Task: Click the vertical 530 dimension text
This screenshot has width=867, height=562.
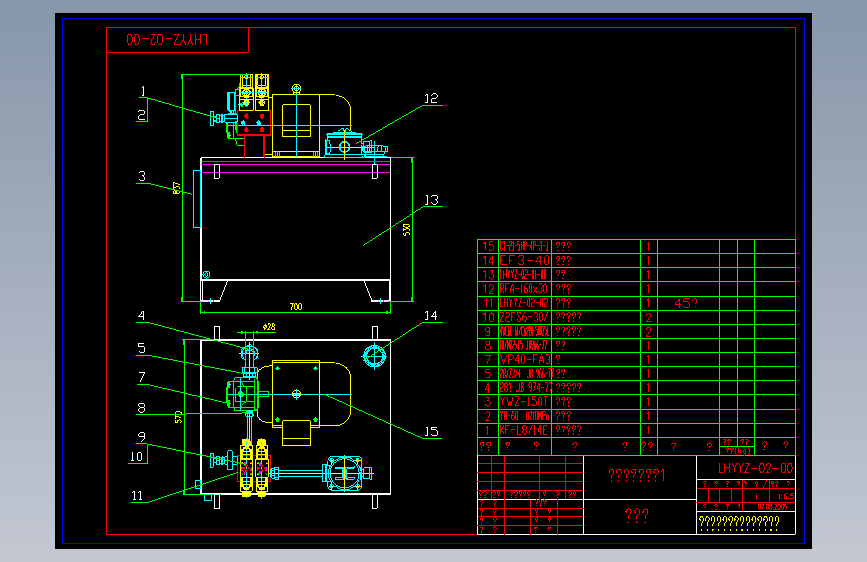Action: pyautogui.click(x=406, y=230)
